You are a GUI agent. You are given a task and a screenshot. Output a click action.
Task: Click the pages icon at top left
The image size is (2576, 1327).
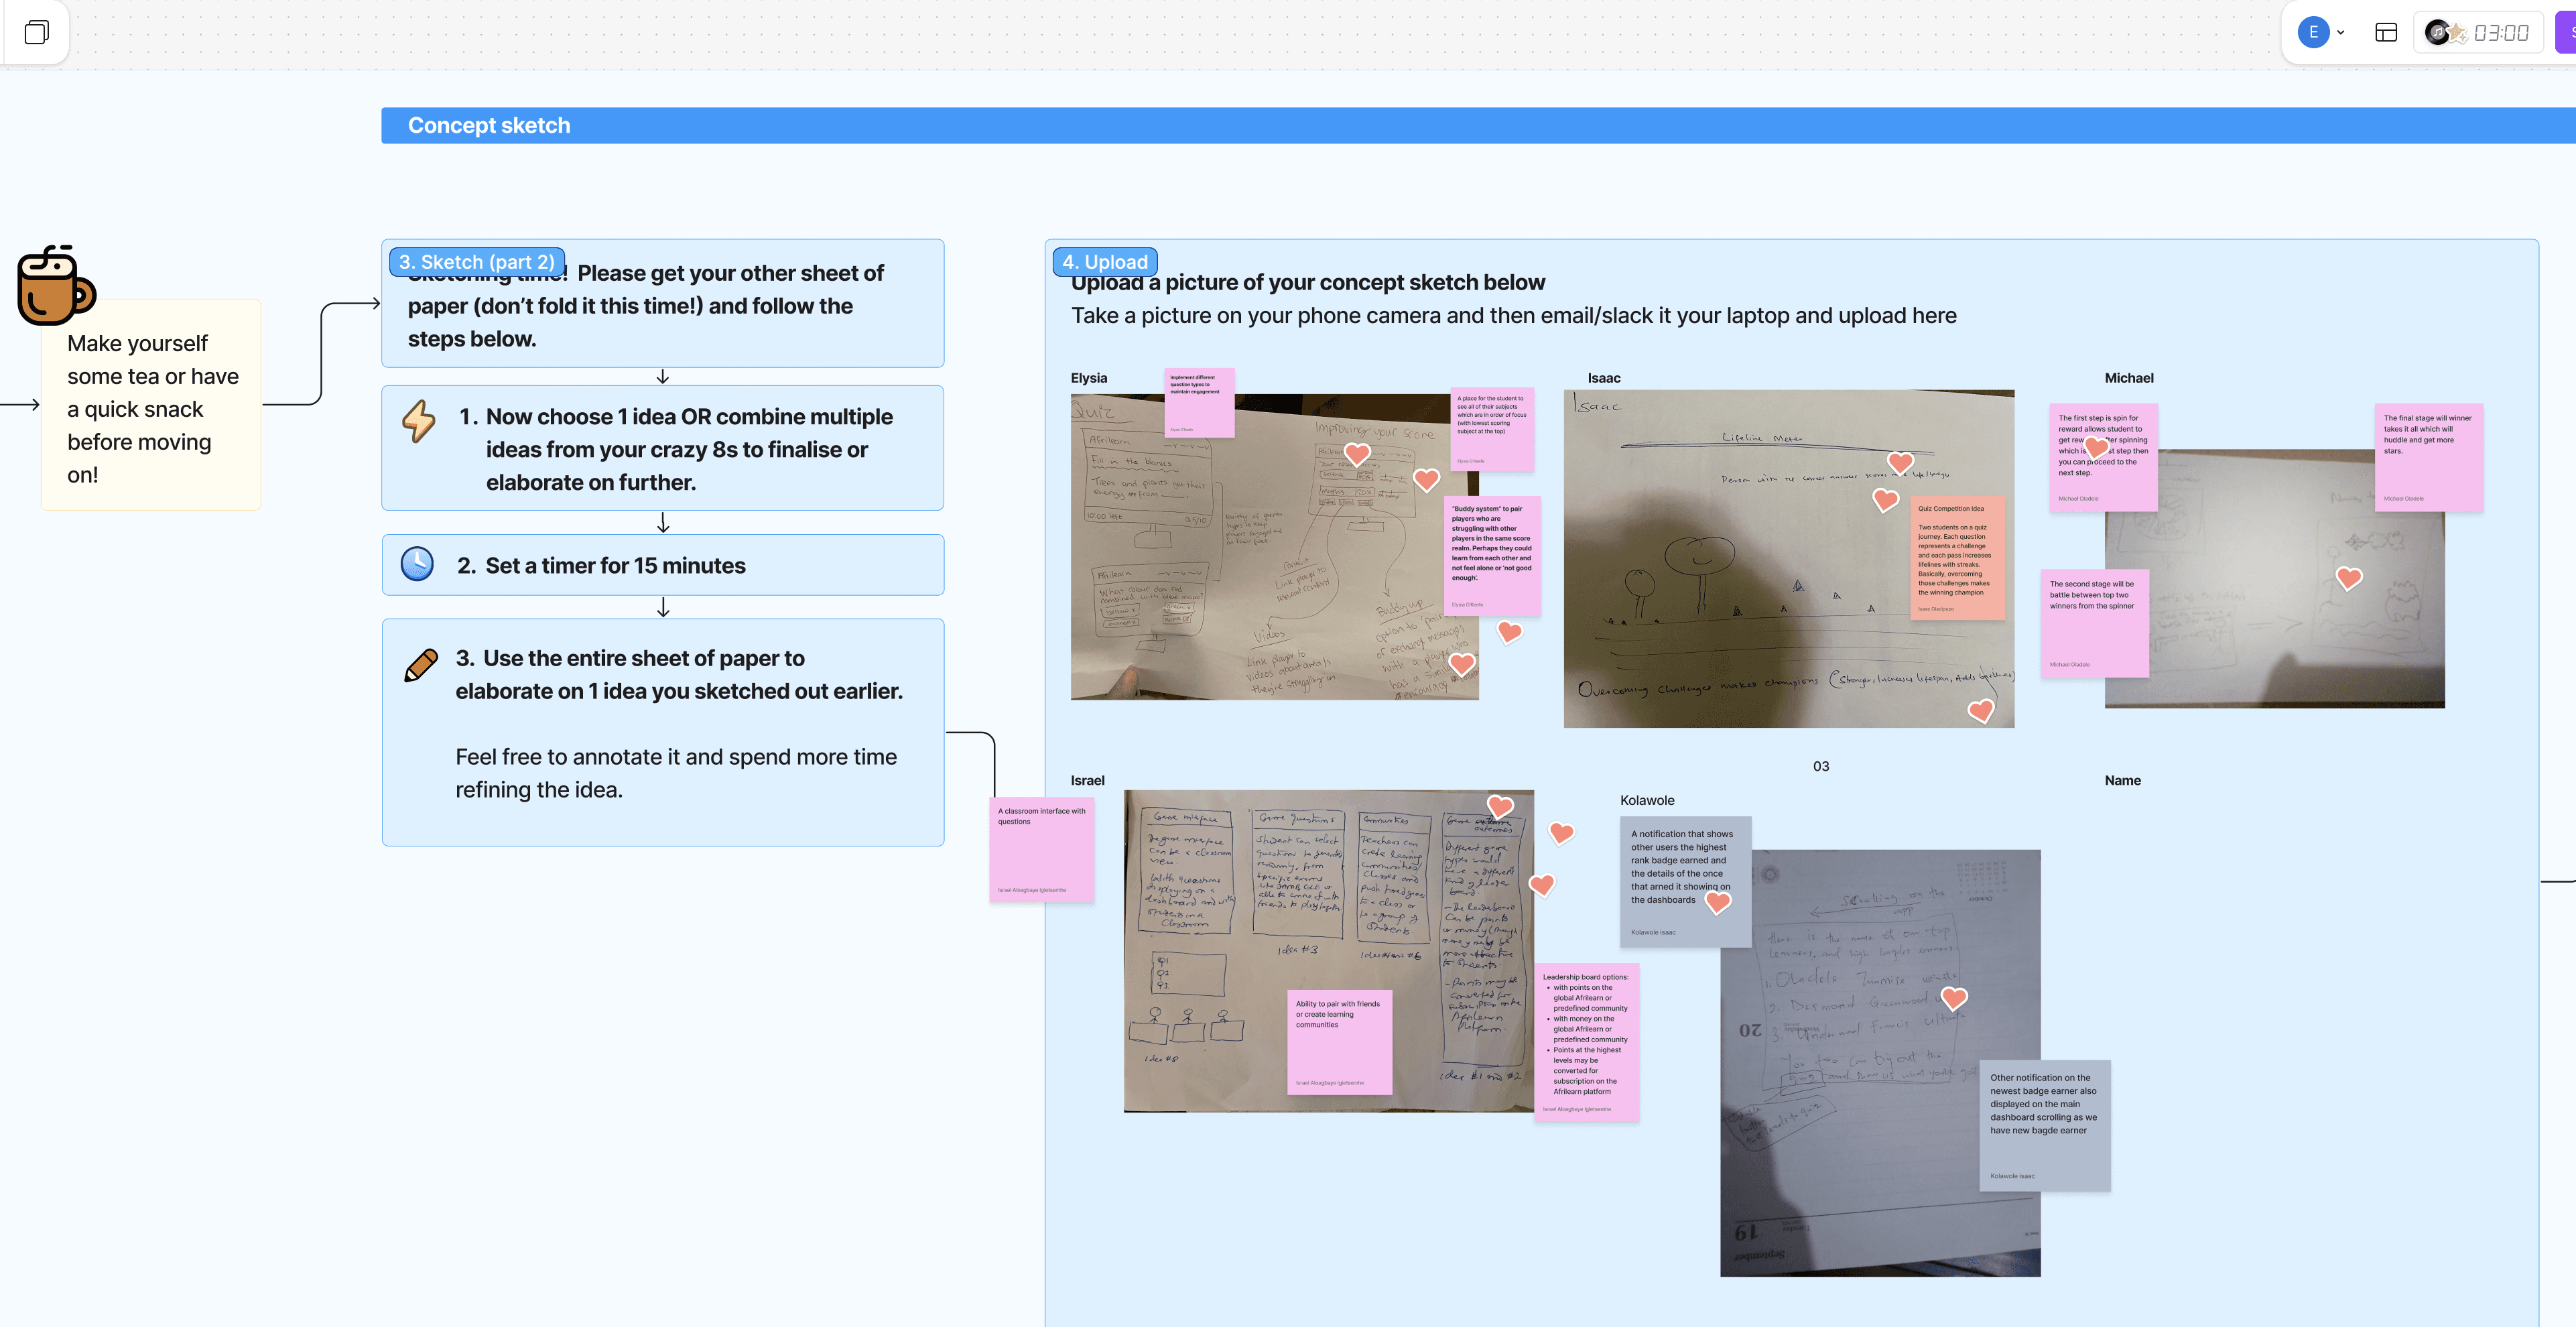click(36, 33)
